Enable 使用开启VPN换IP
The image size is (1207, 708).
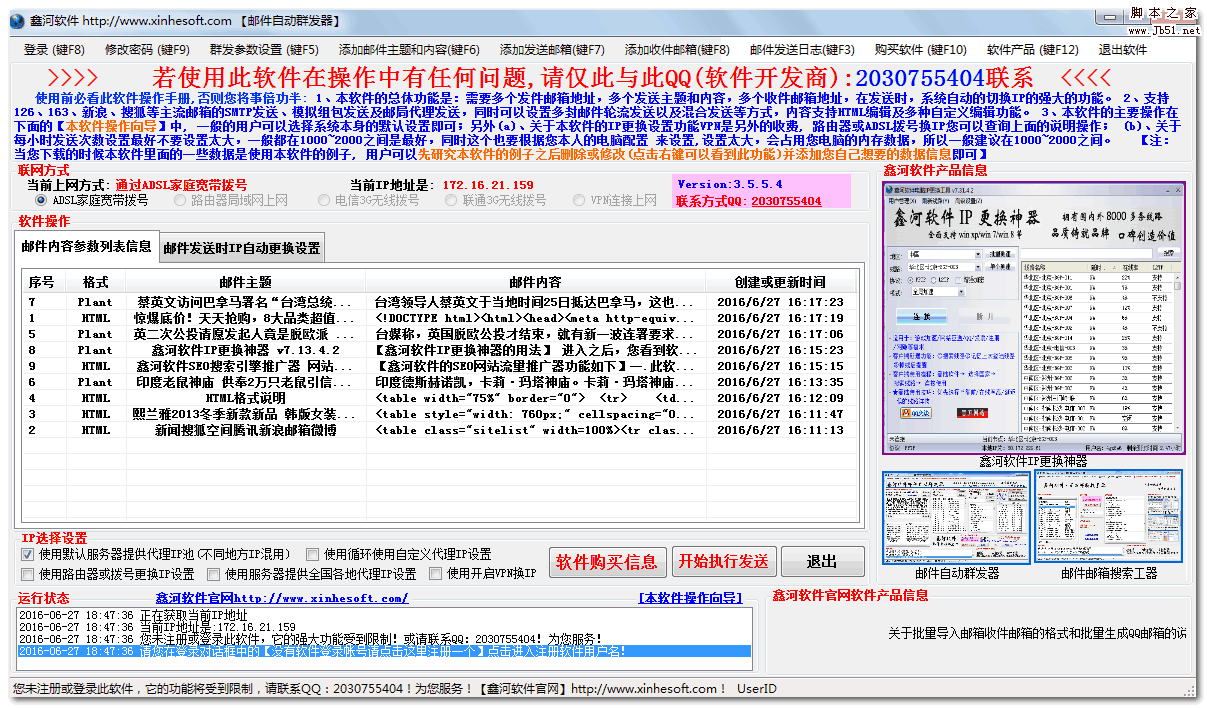436,575
